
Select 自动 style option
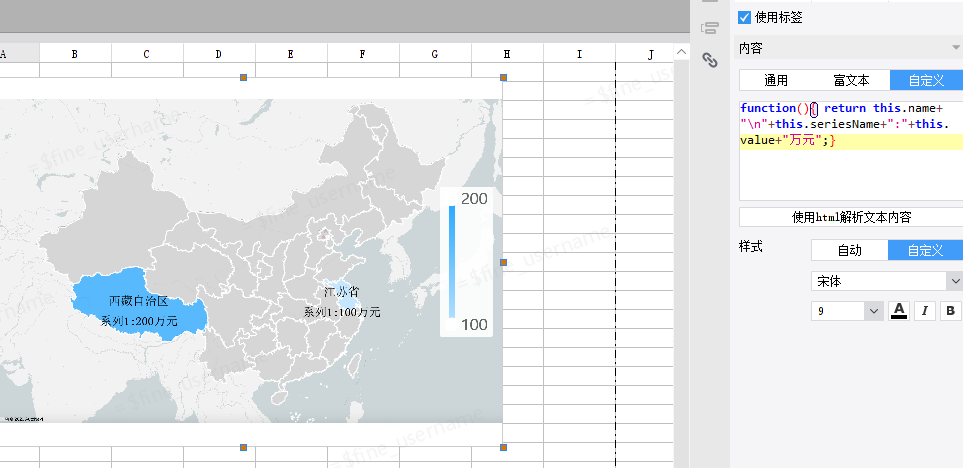pyautogui.click(x=849, y=250)
